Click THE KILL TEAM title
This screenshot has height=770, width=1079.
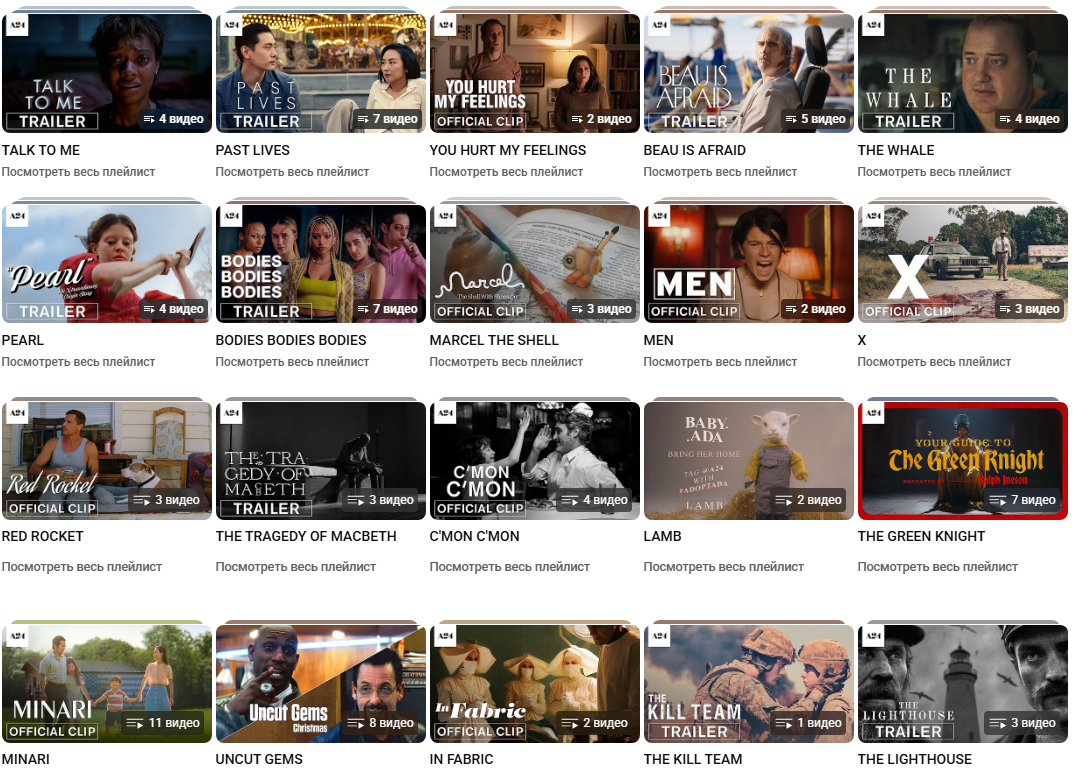(693, 759)
